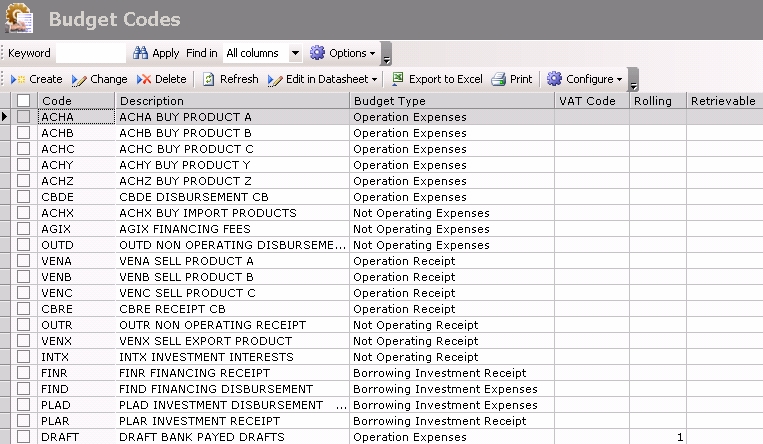Click the Print printer icon
This screenshot has height=444, width=763.
coord(498,79)
